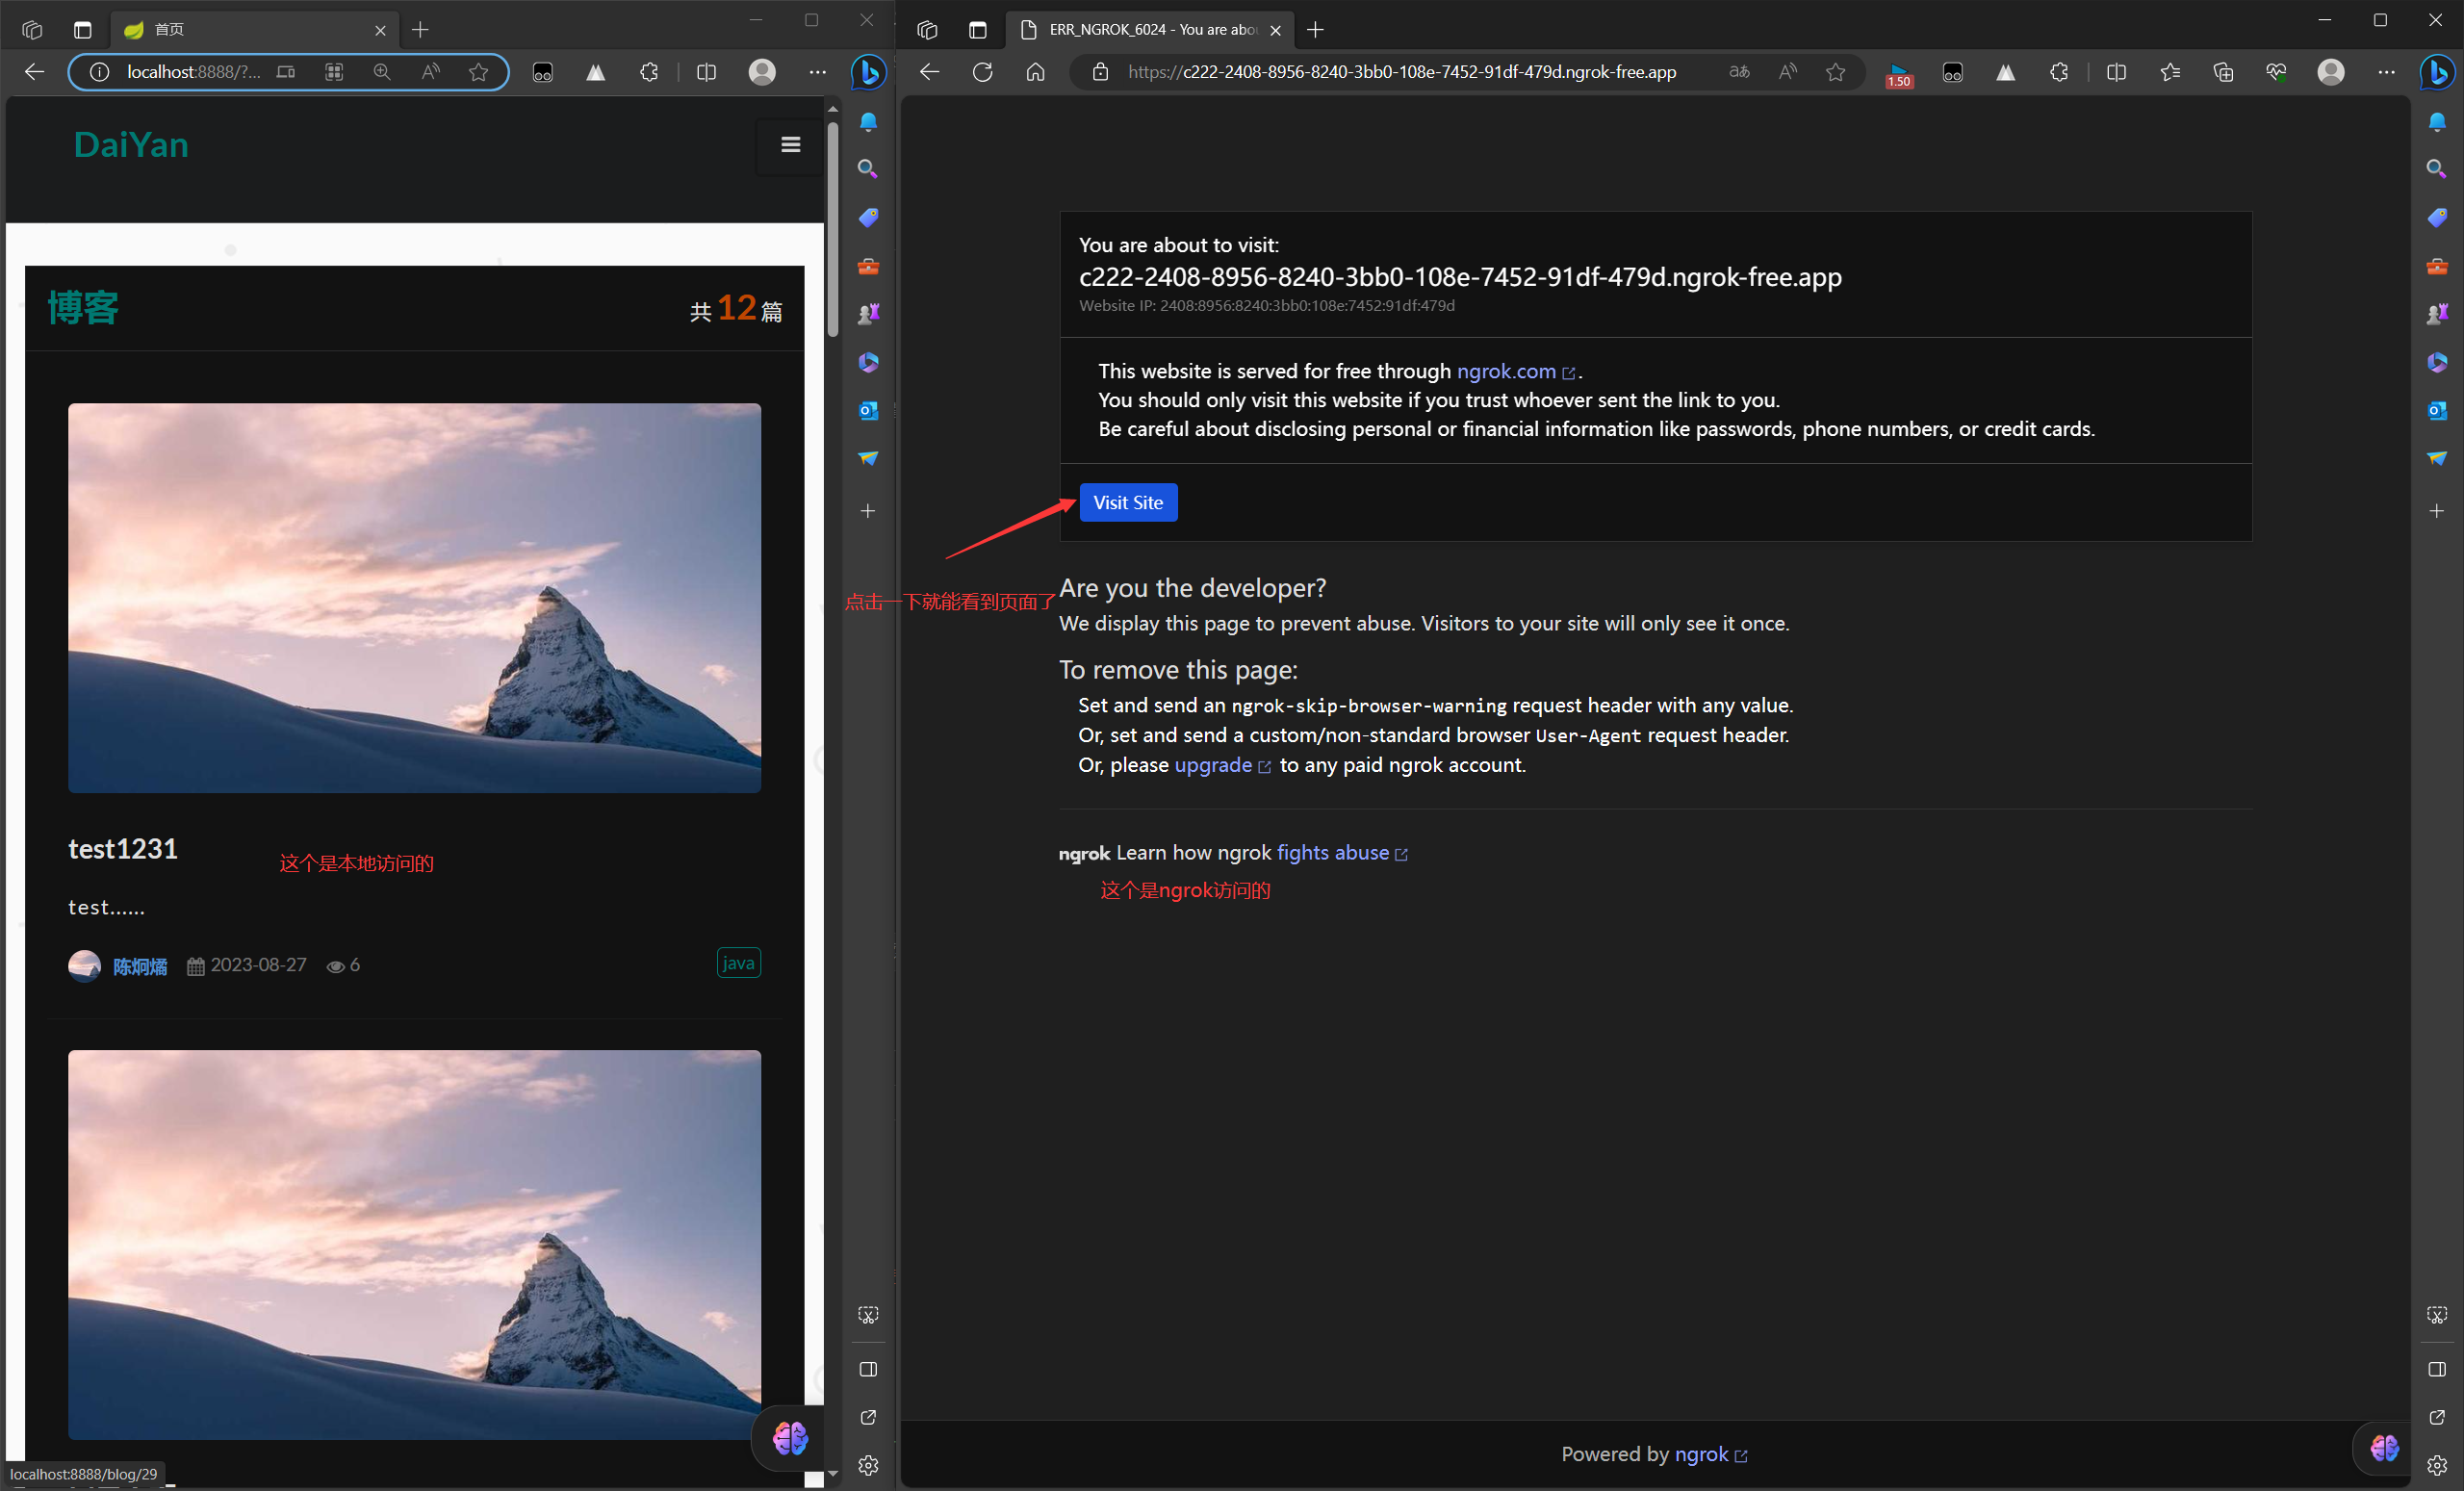Toggle split screen in right browser toolbar
The height and width of the screenshot is (1491, 2464).
pyautogui.click(x=2115, y=72)
